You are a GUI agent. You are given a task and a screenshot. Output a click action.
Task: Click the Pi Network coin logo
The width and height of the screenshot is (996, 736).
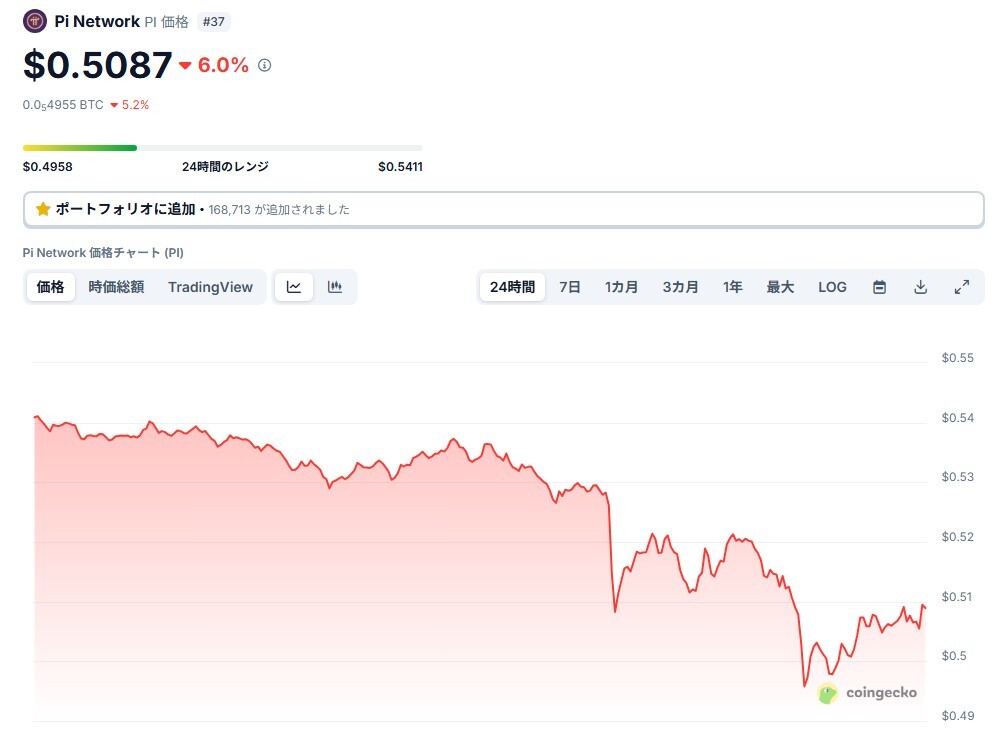coord(34,21)
